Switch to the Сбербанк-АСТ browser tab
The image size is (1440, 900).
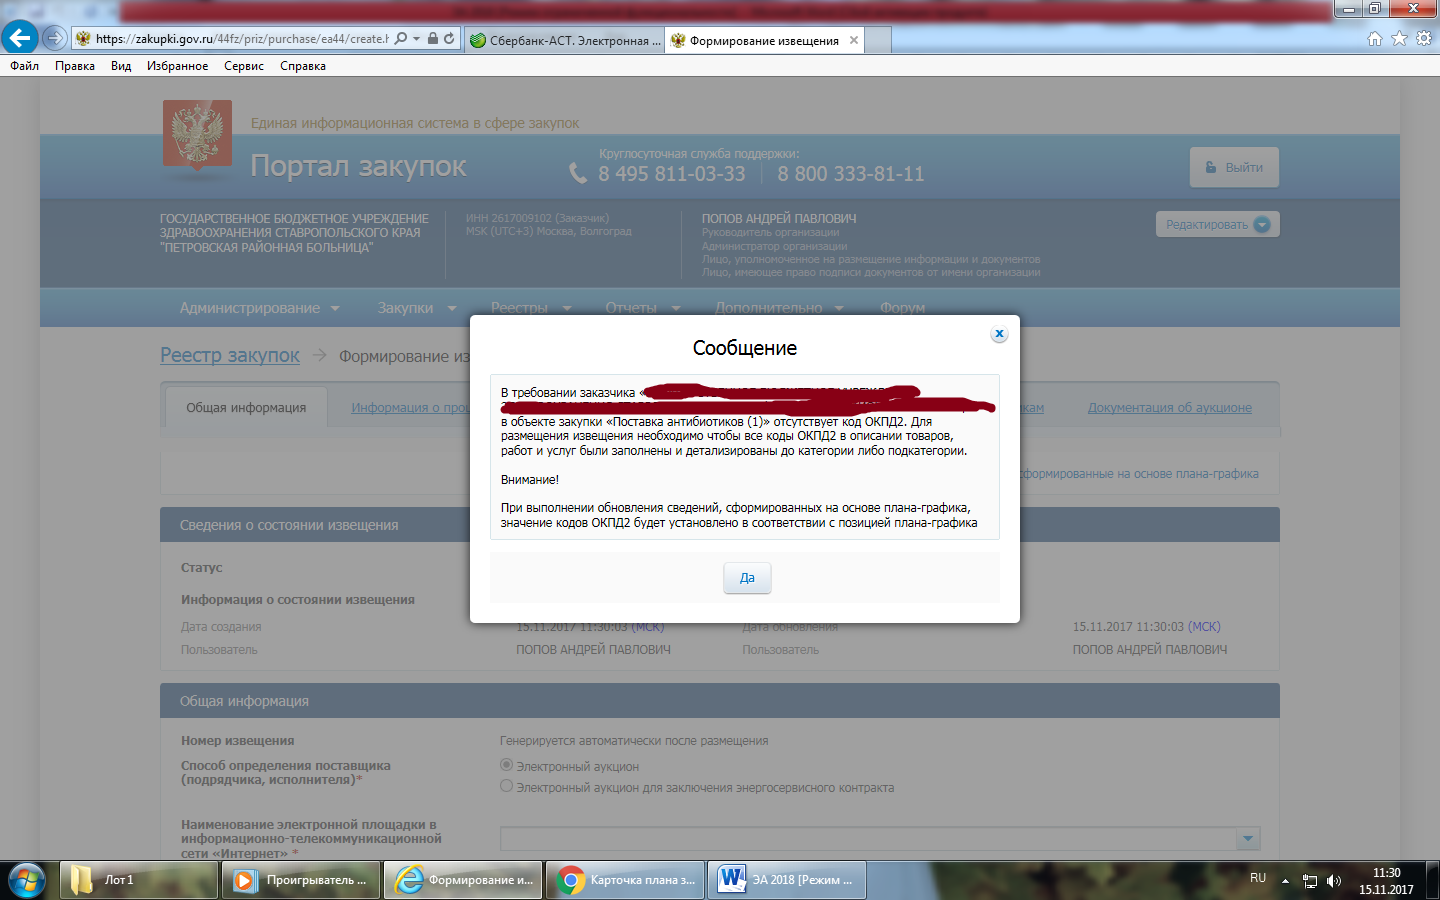pos(565,41)
